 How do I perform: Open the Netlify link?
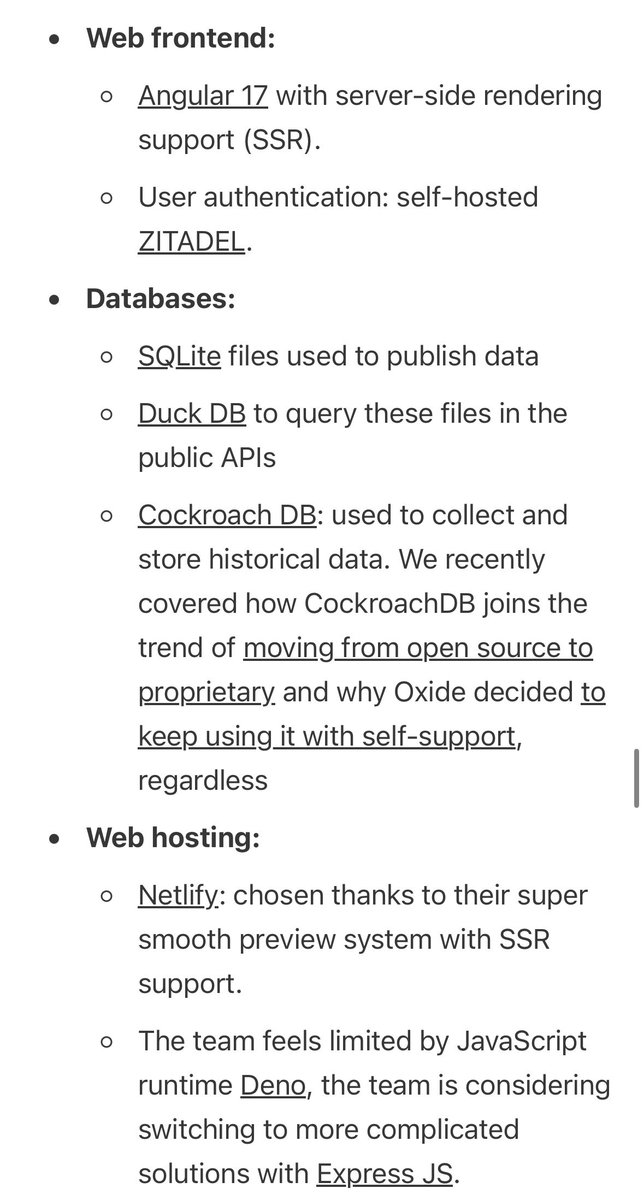pyautogui.click(x=179, y=894)
